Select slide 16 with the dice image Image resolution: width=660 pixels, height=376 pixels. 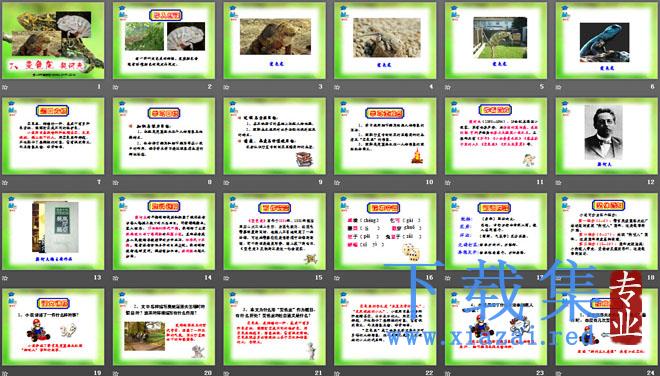coord(385,232)
